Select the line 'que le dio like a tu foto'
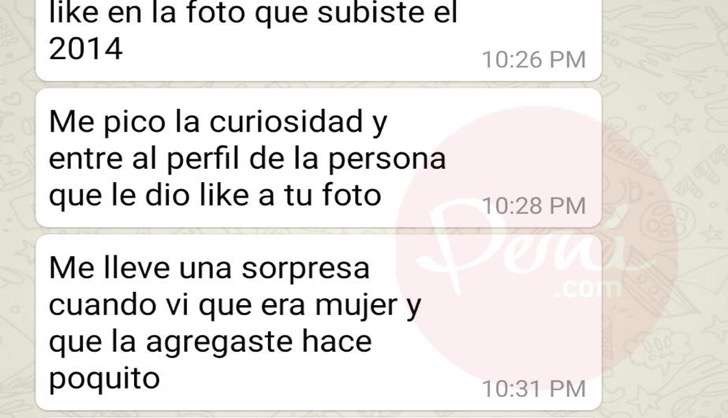The image size is (728, 418). pos(215,195)
